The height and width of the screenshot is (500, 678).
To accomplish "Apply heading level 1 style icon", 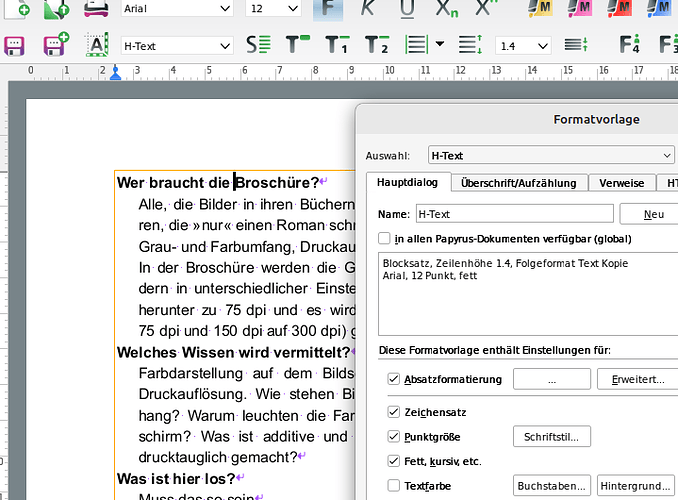I will [338, 45].
